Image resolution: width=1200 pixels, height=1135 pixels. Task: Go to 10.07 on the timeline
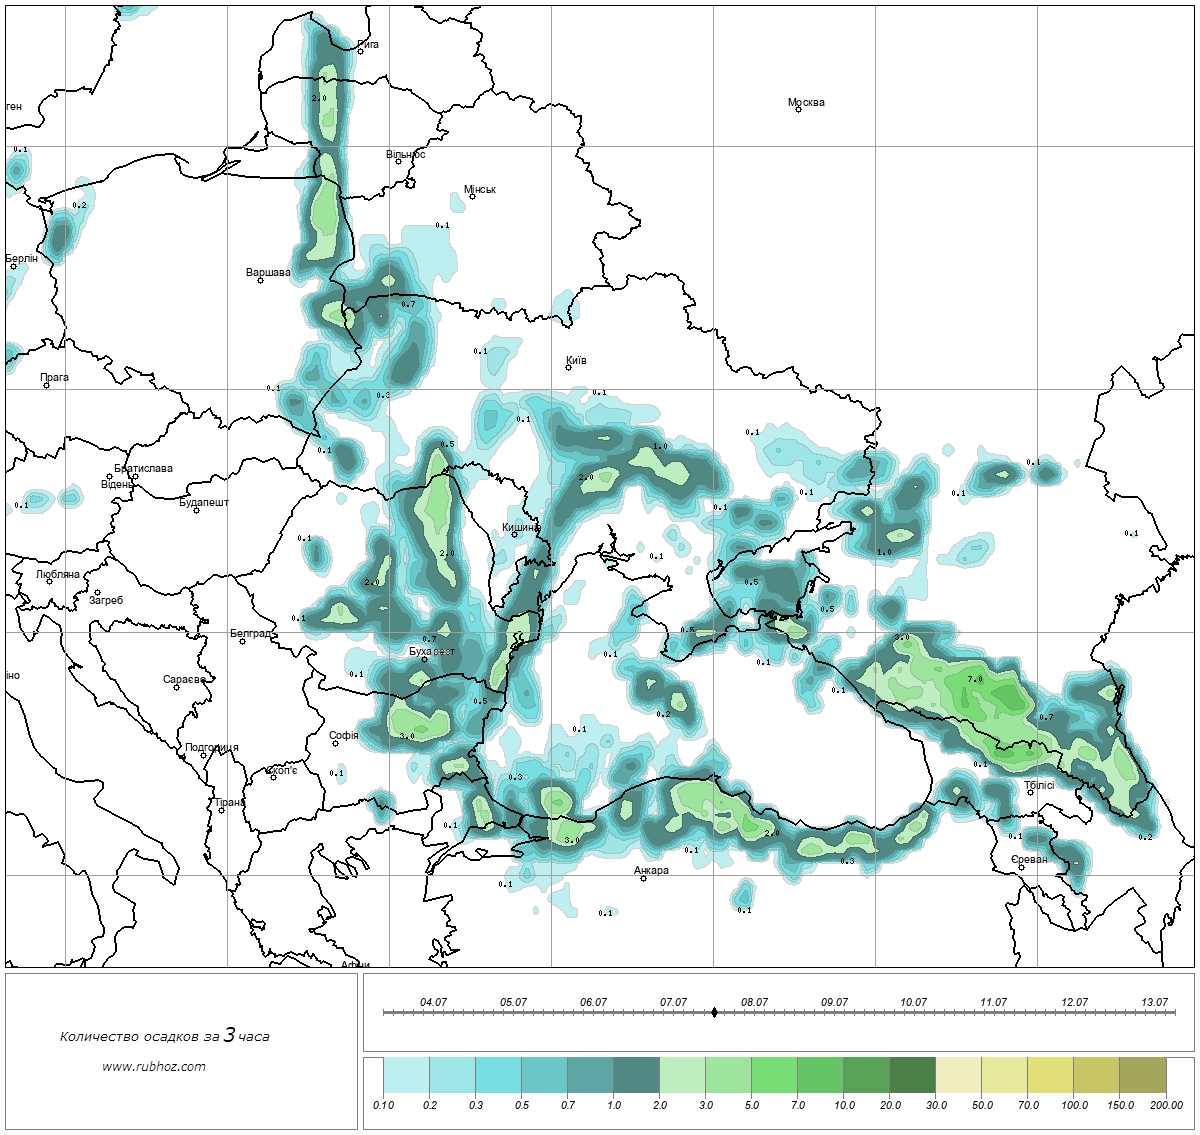(913, 1002)
